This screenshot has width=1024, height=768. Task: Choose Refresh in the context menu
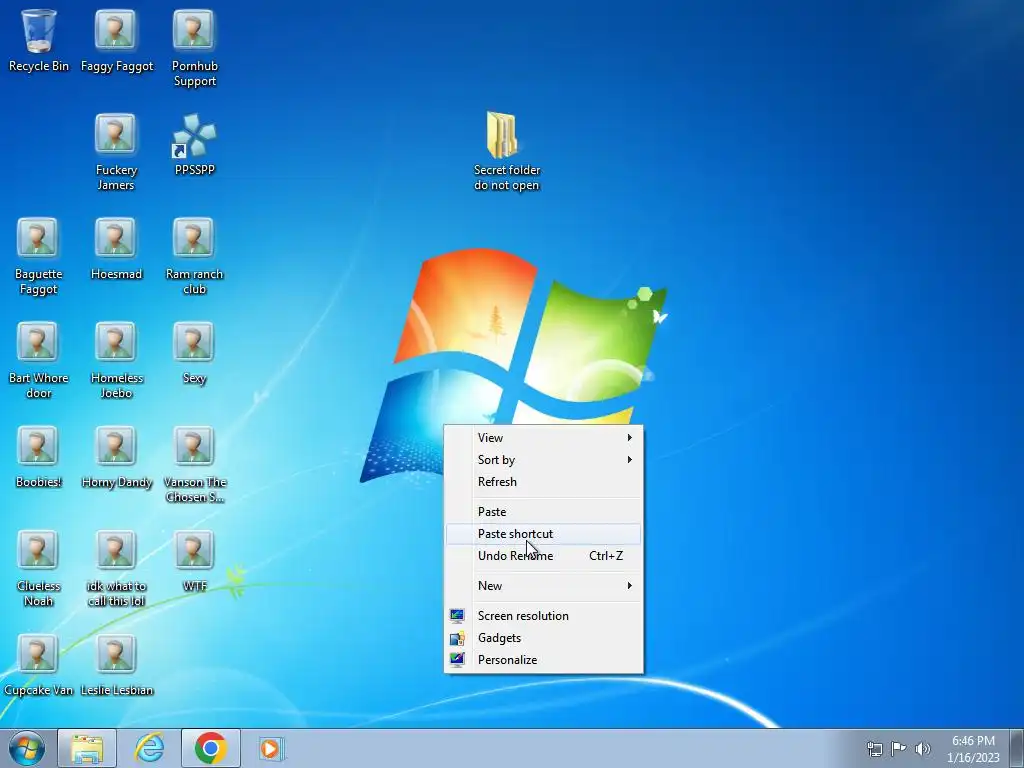[x=543, y=481]
